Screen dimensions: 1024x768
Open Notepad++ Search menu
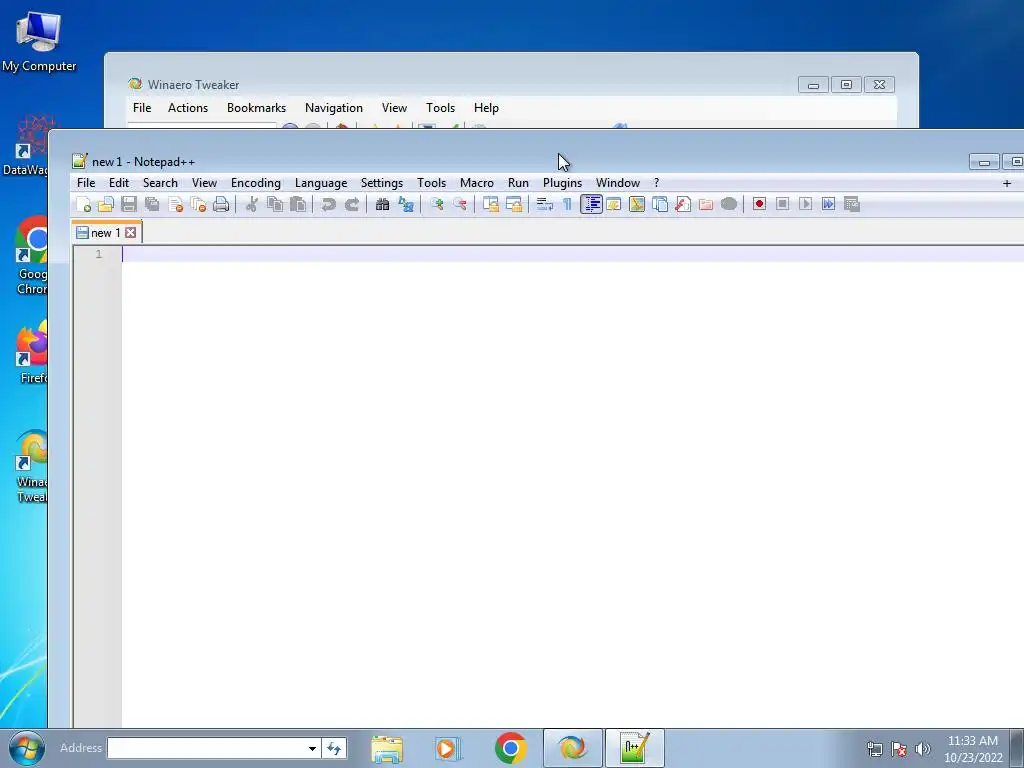tap(160, 183)
